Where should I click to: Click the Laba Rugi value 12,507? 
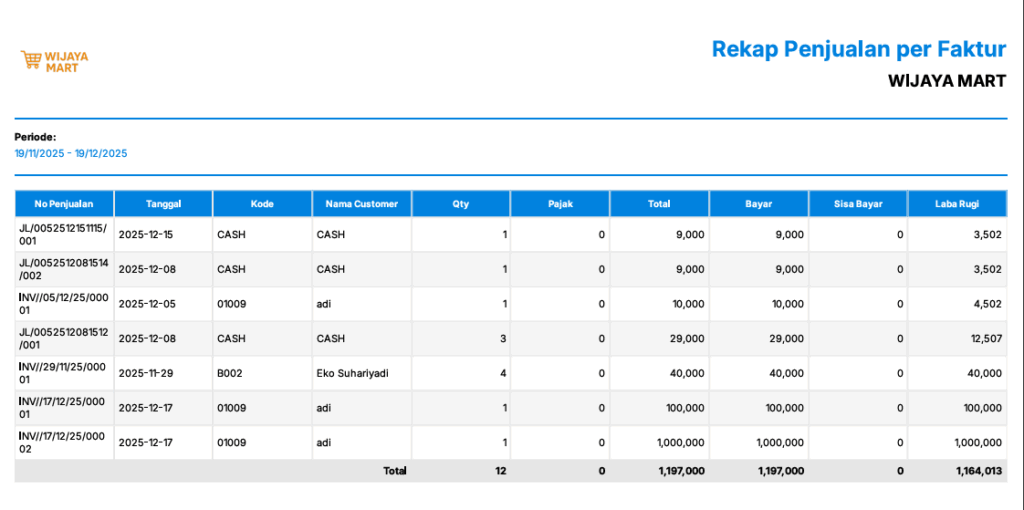point(985,339)
